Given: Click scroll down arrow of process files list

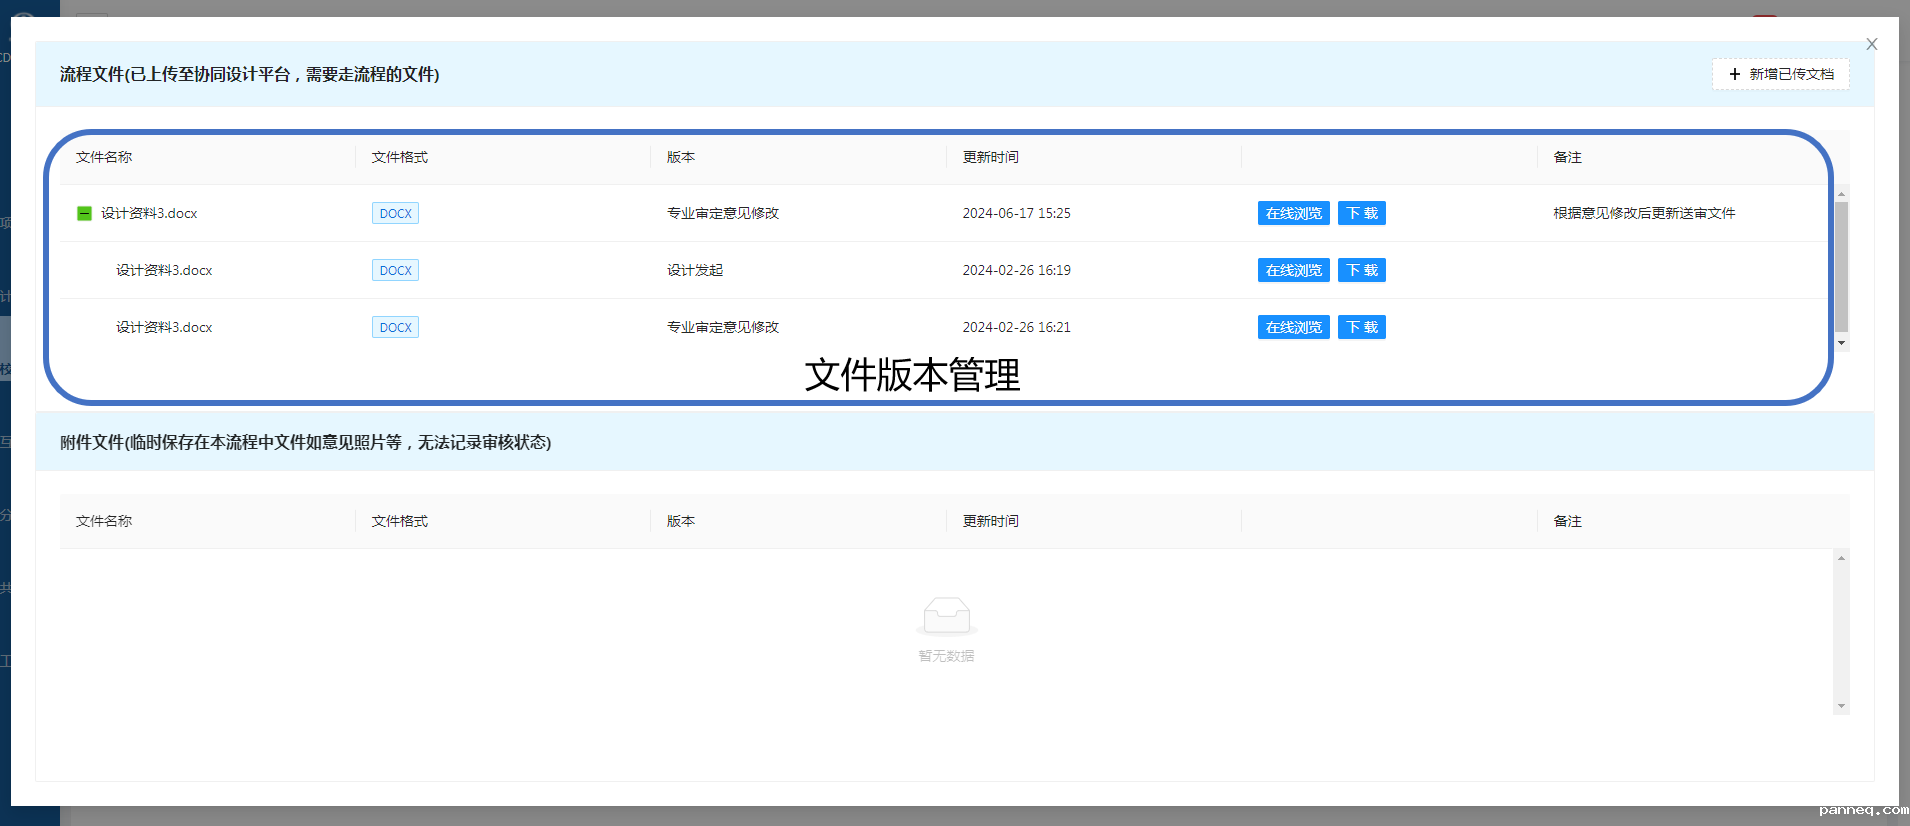Looking at the screenshot, I should point(1841,343).
